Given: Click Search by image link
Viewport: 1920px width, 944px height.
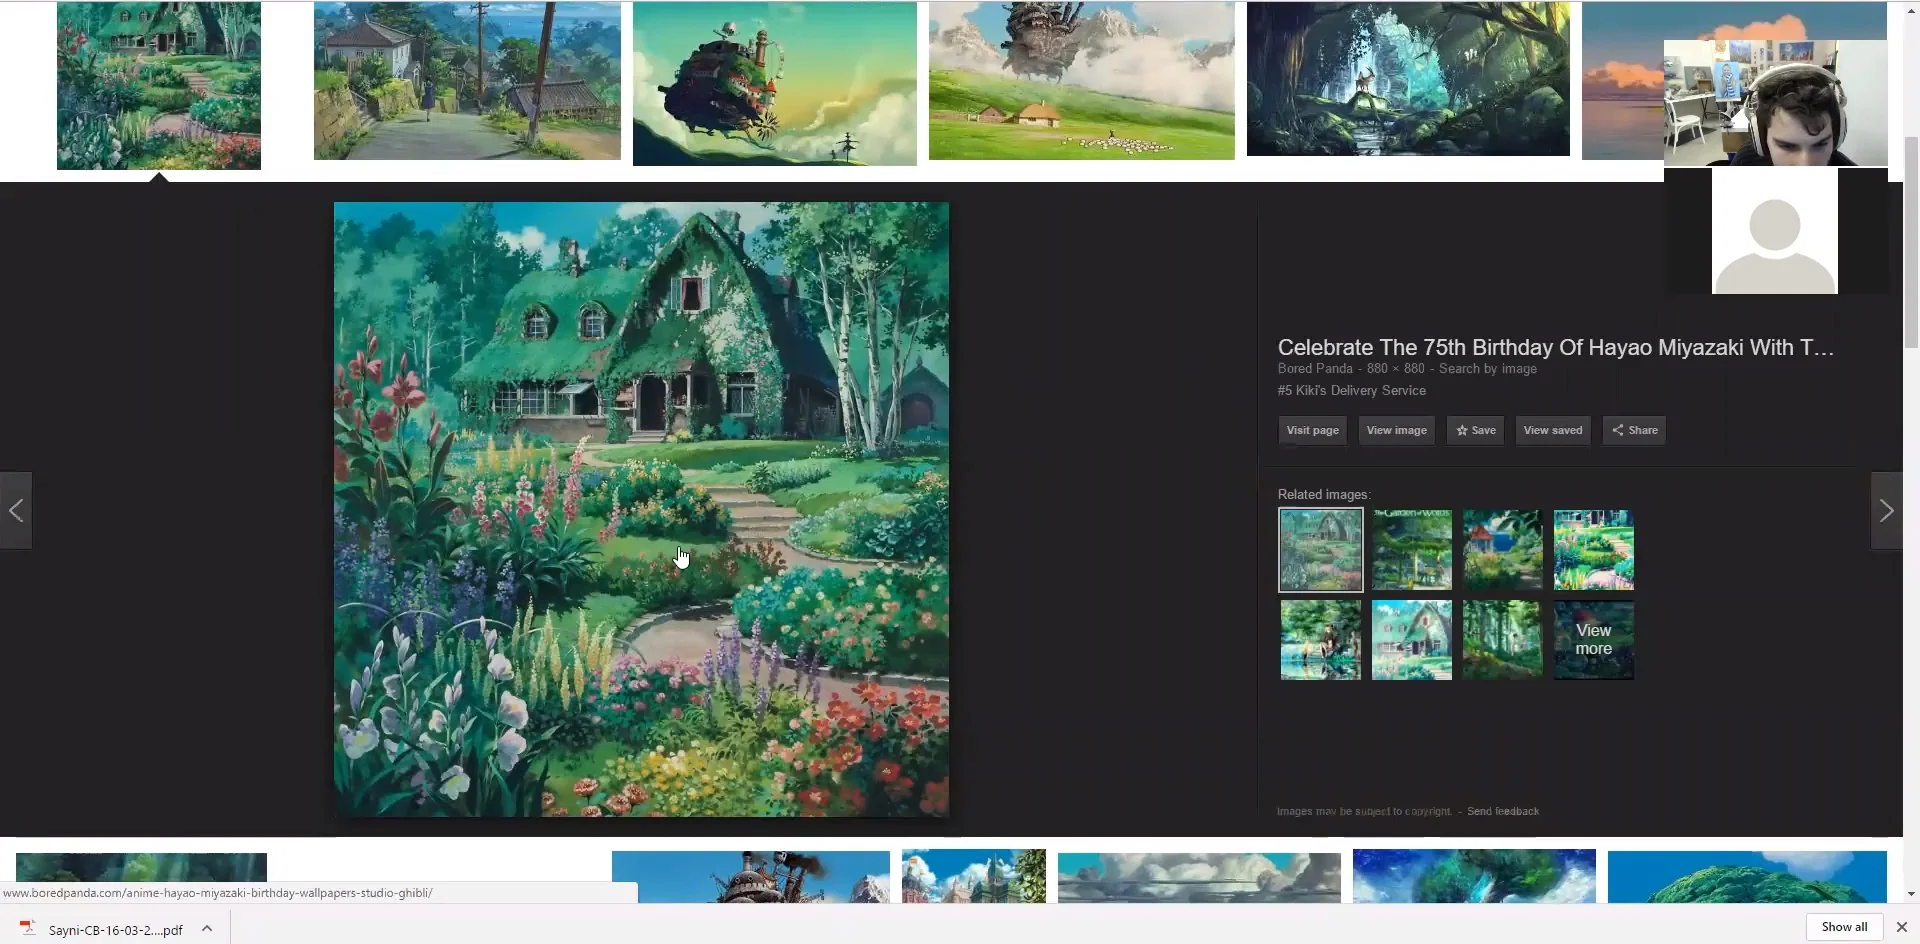Looking at the screenshot, I should click(x=1487, y=369).
